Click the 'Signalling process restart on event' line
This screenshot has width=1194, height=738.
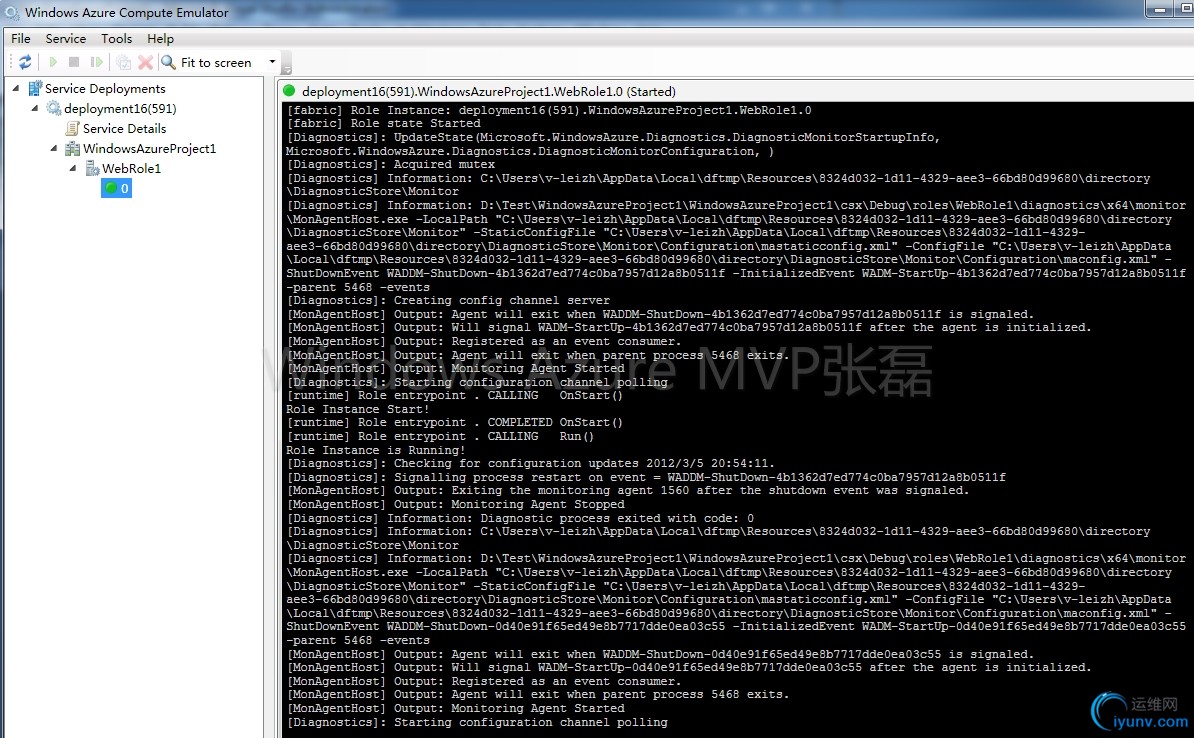pyautogui.click(x=646, y=478)
